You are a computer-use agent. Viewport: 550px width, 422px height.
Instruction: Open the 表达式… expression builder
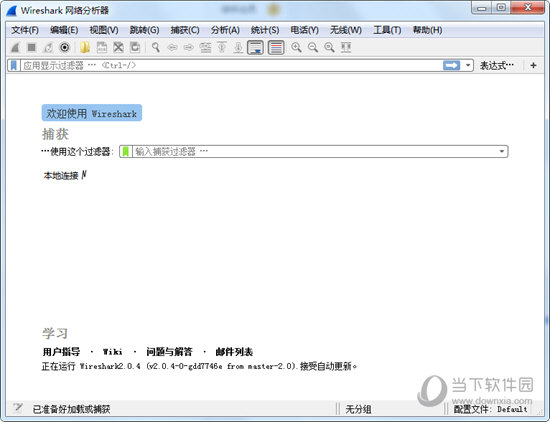497,65
